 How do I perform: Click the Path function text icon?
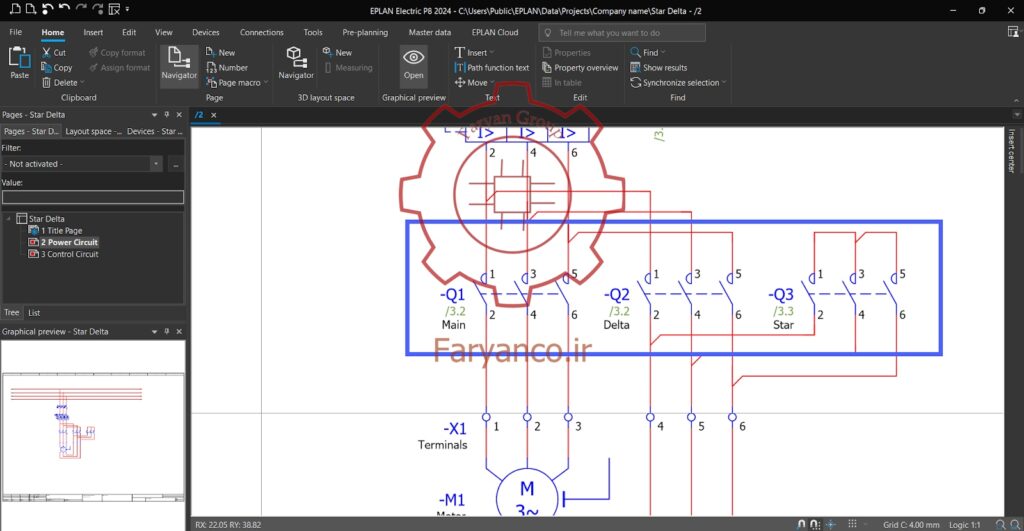[x=460, y=67]
